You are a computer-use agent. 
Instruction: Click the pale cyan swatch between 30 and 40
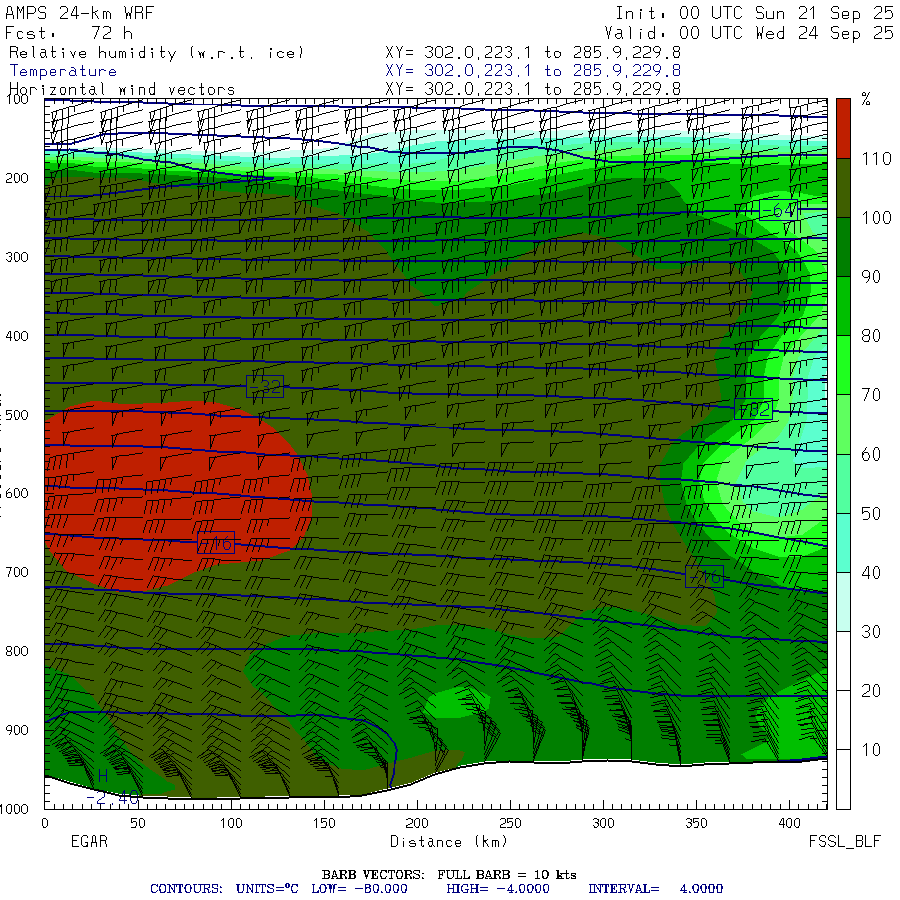click(x=843, y=602)
